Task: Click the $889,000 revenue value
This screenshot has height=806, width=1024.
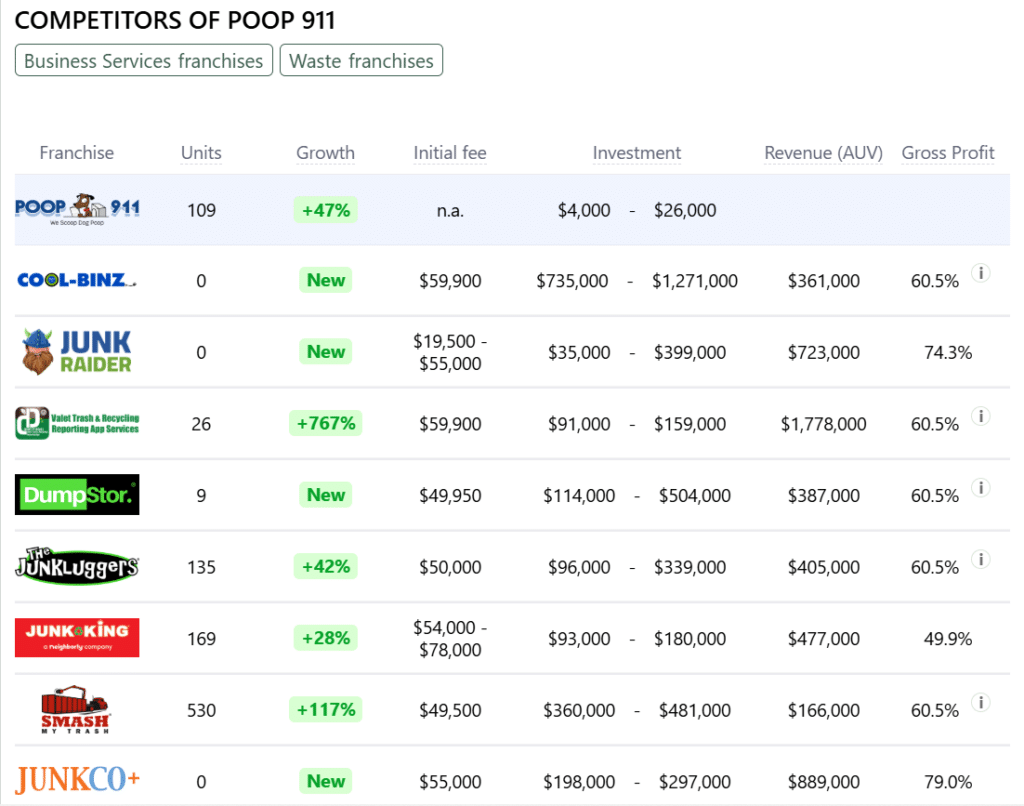Action: click(824, 782)
